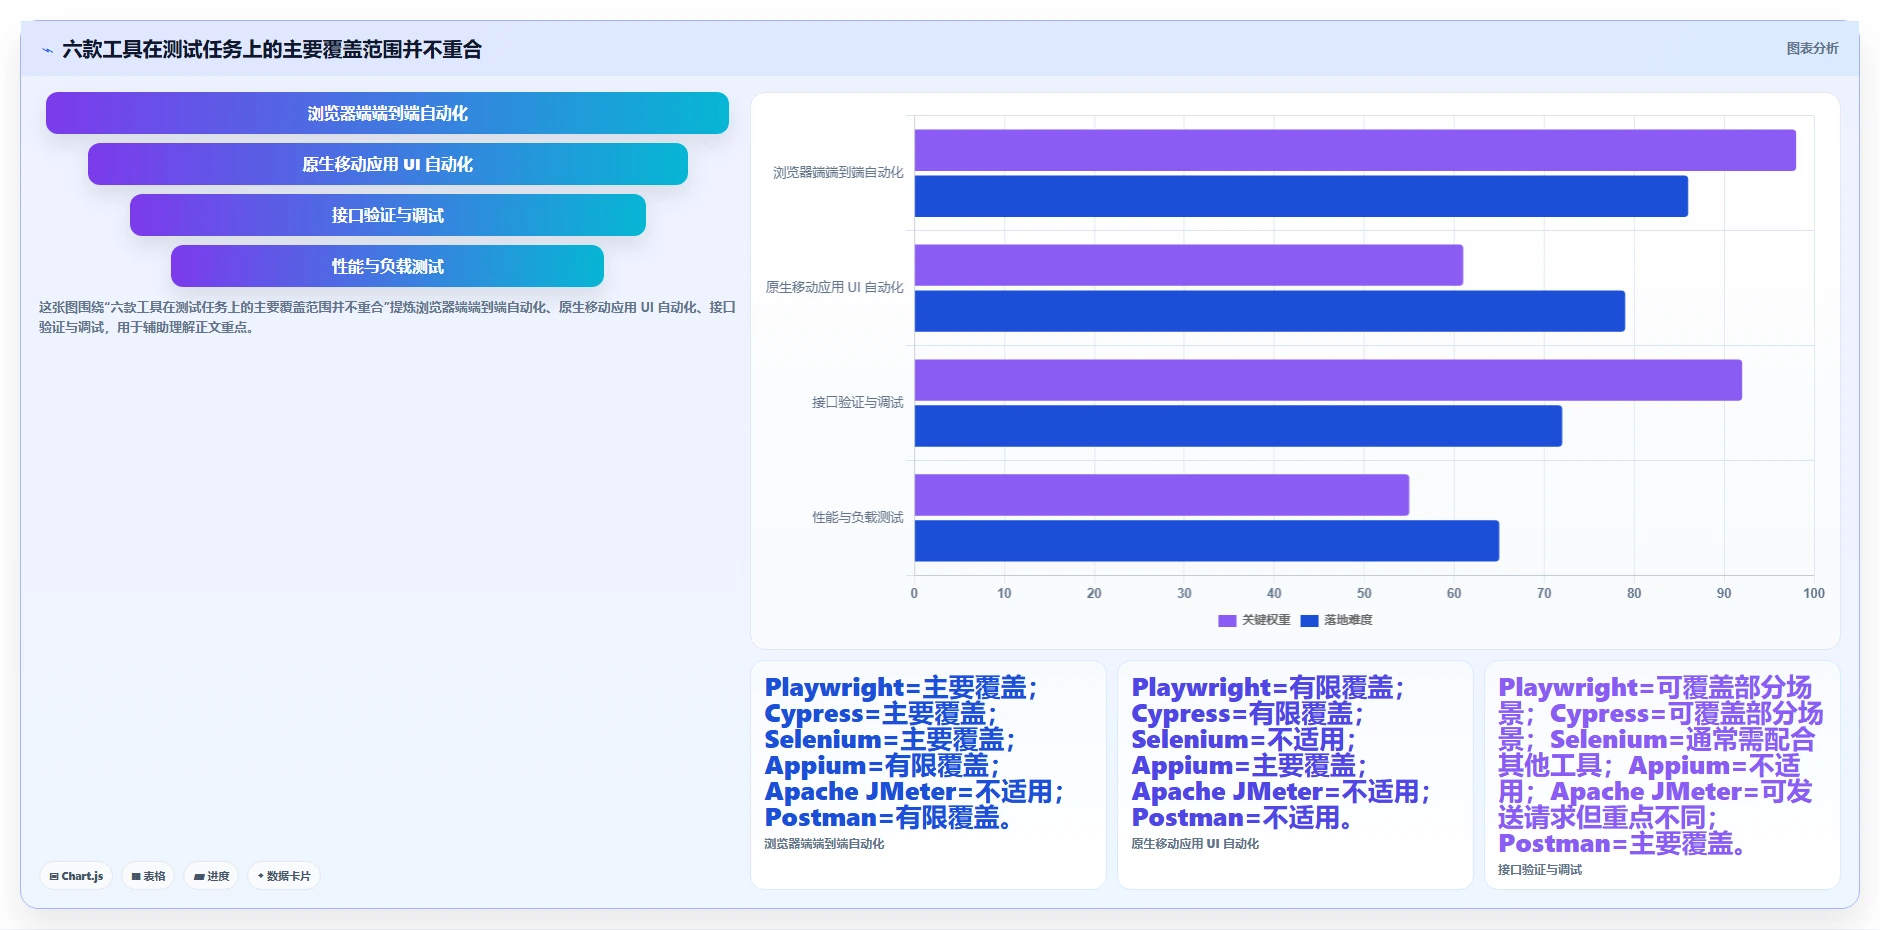Click the purple 关键权重 bar for 浏览器端端到端自动化
Screen dimensions: 1880x930
[x=1355, y=150]
